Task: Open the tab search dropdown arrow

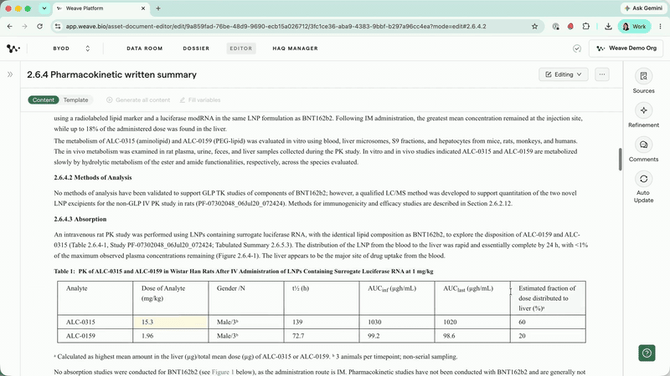Action: coord(44,8)
